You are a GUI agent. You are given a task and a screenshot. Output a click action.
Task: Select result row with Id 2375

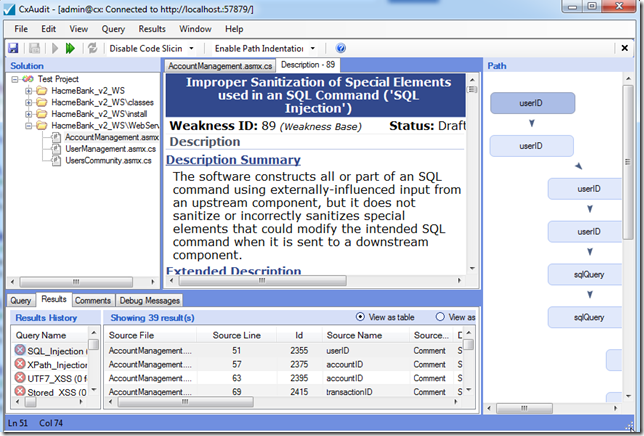click(x=283, y=364)
